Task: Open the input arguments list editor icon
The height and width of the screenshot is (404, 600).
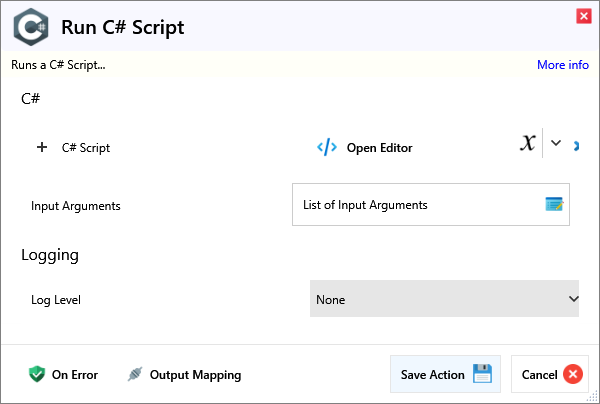Action: click(x=554, y=205)
